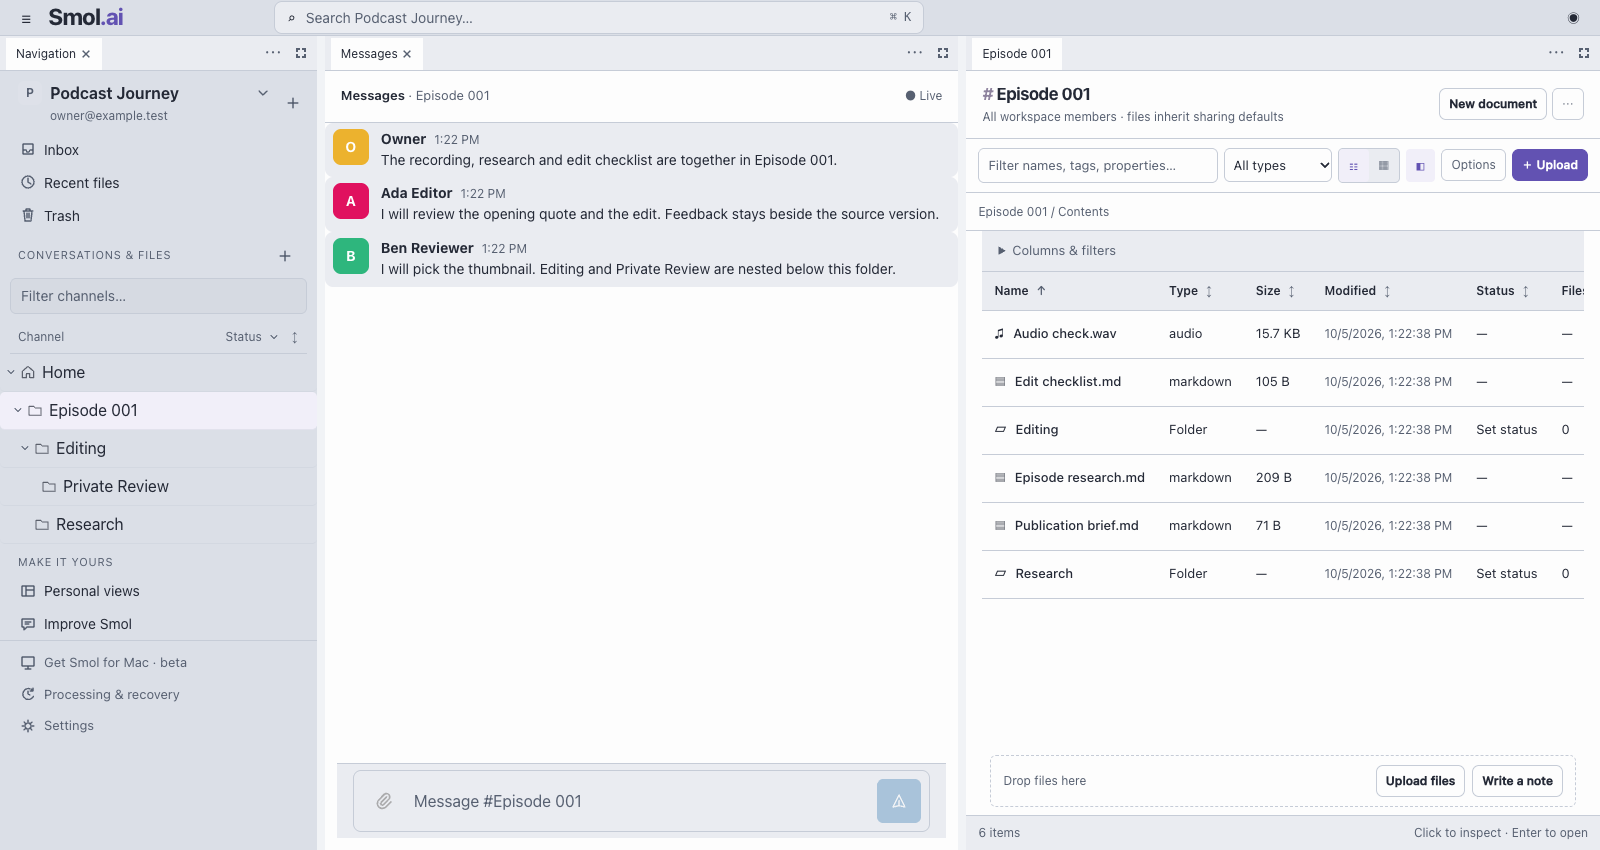Image resolution: width=1600 pixels, height=850 pixels.
Task: Click the purple Upload button
Action: (1550, 165)
